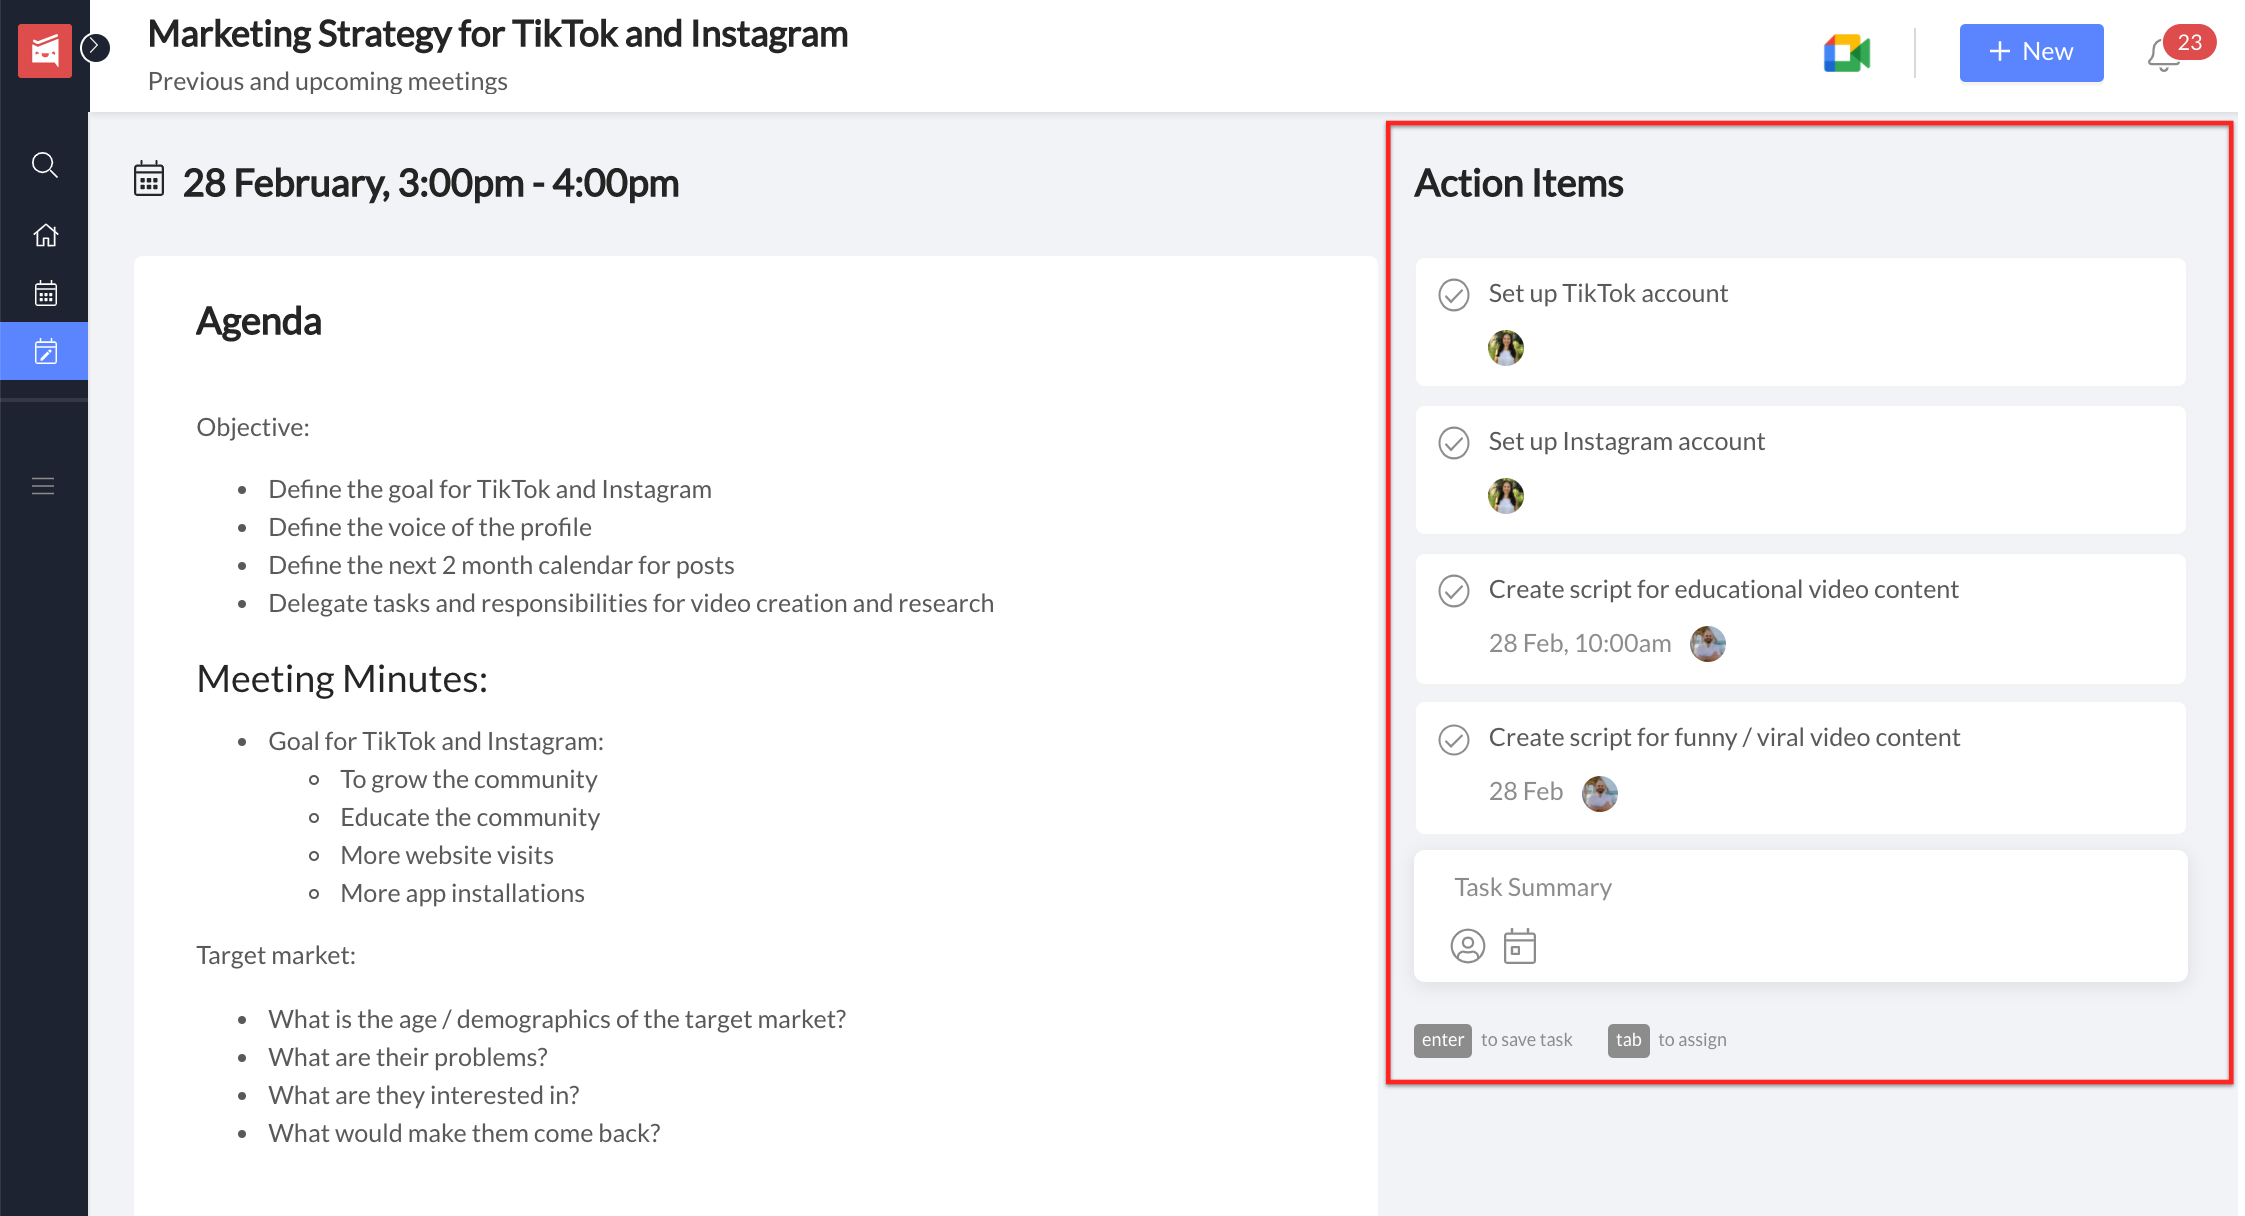This screenshot has height=1216, width=2245.
Task: Click the Google Meet video icon
Action: click(1845, 51)
